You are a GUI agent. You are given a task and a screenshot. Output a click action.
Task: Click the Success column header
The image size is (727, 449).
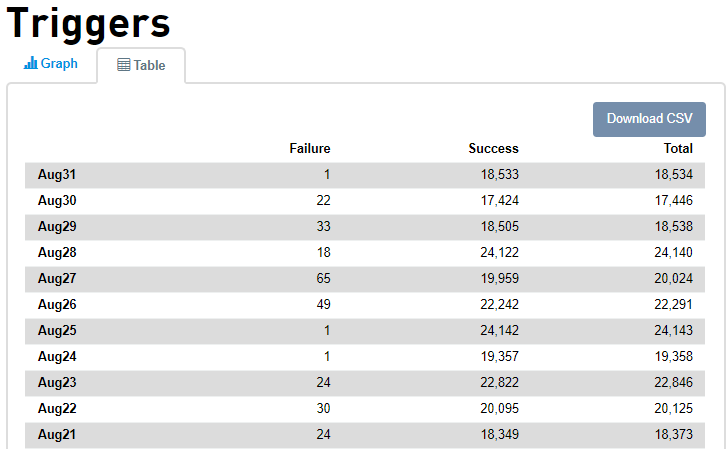[x=493, y=149]
